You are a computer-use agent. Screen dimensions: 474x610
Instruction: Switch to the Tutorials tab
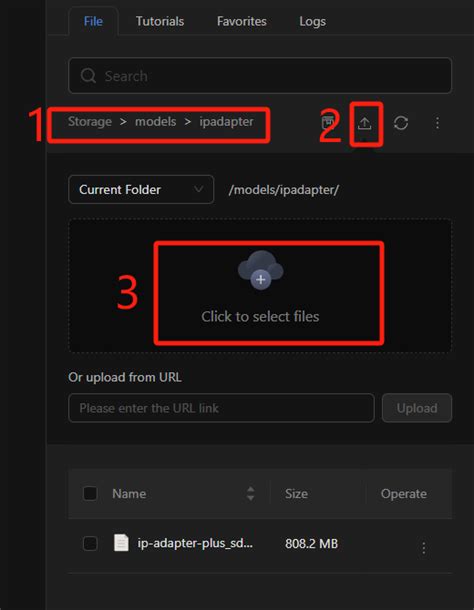point(160,21)
